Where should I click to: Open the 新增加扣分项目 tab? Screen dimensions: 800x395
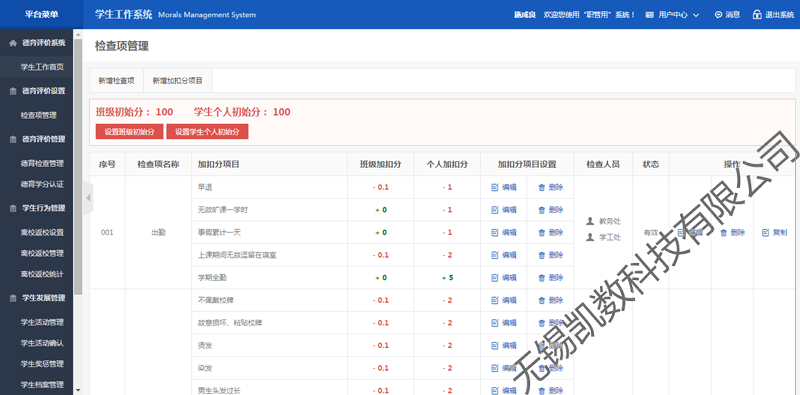[178, 81]
